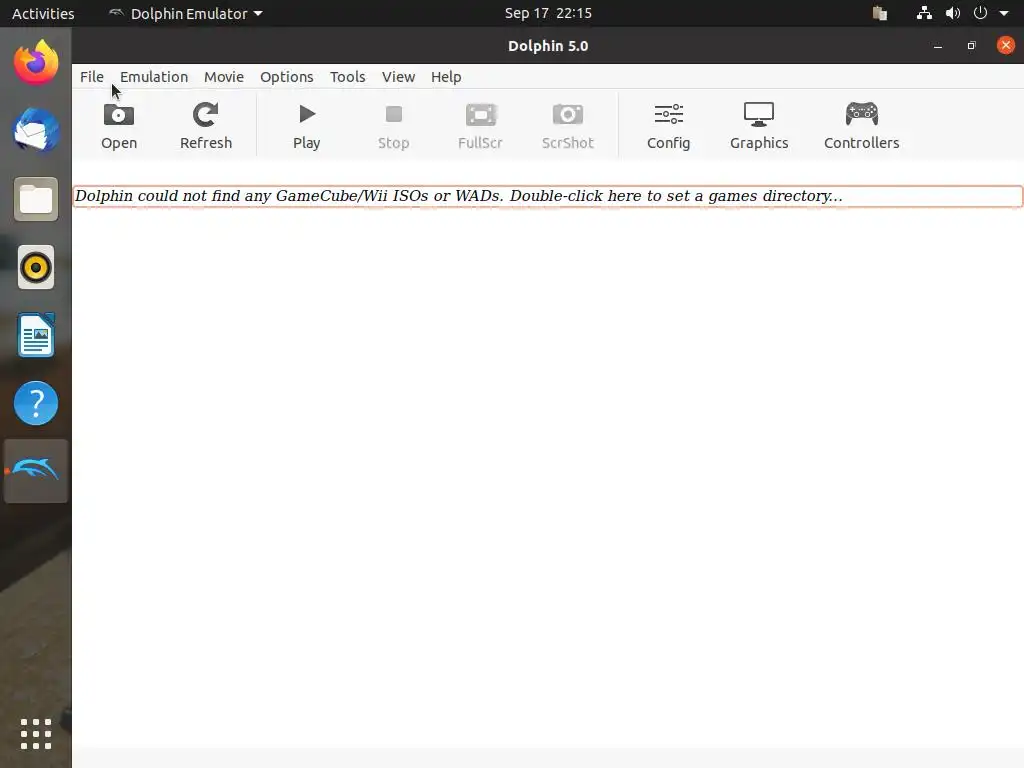1024x768 pixels.
Task: Open Activities overview
Action: tap(43, 13)
